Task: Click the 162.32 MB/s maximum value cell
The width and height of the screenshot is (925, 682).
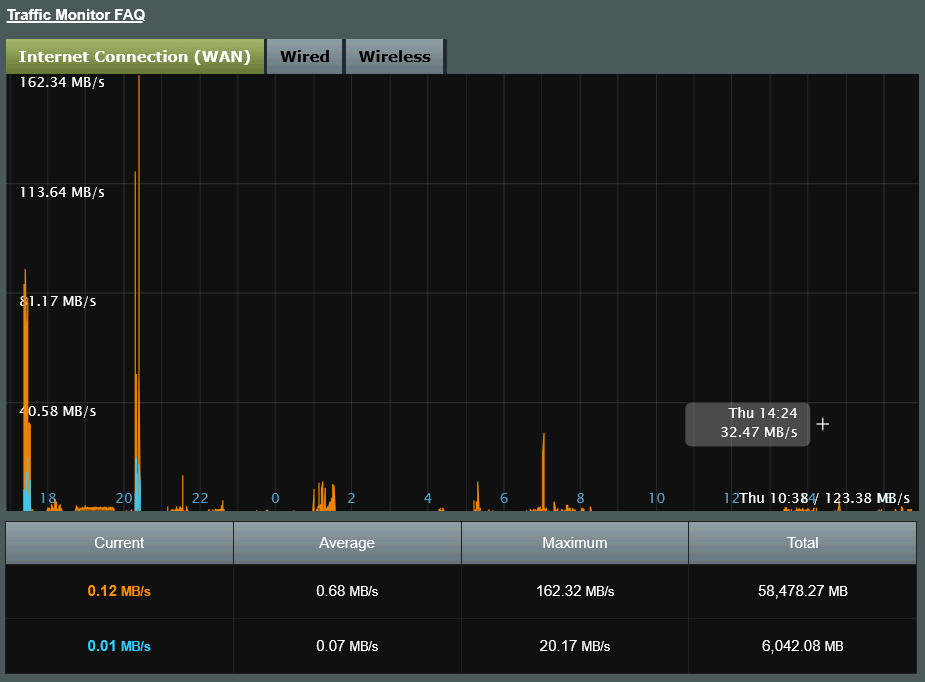Action: point(574,591)
